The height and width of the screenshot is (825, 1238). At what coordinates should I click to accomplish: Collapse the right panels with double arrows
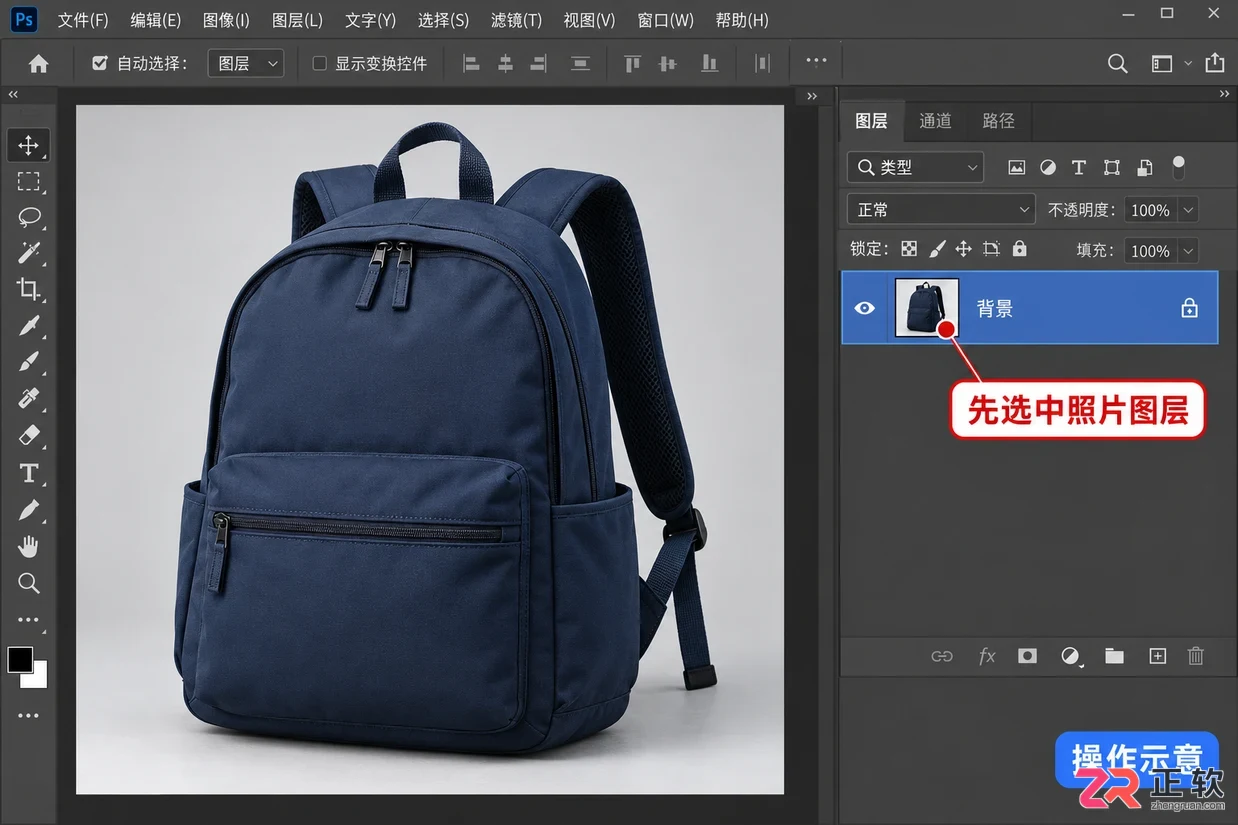[1224, 94]
